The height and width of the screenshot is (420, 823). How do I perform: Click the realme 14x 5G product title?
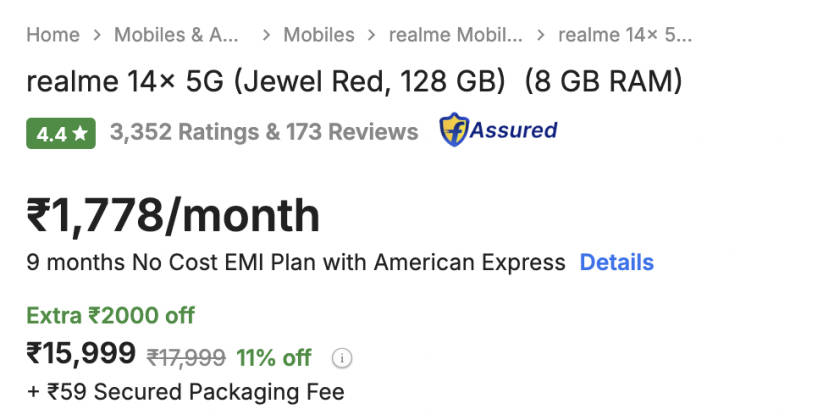coord(354,81)
